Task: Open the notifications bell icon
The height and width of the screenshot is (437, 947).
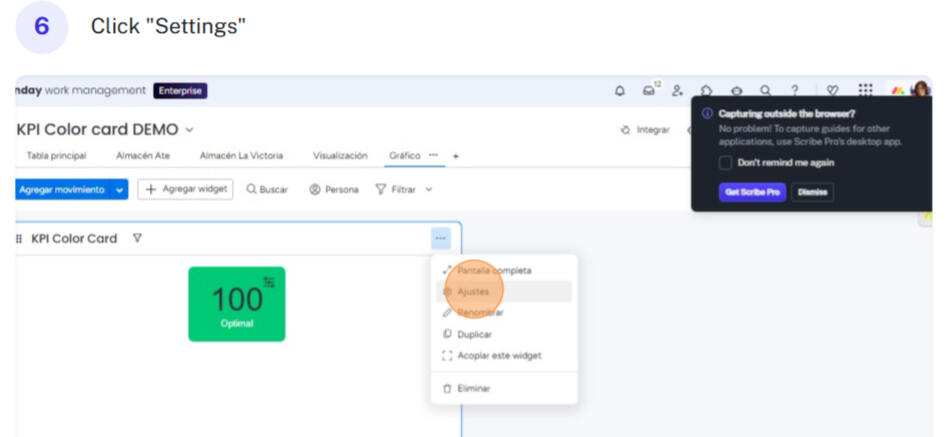Action: click(x=620, y=91)
